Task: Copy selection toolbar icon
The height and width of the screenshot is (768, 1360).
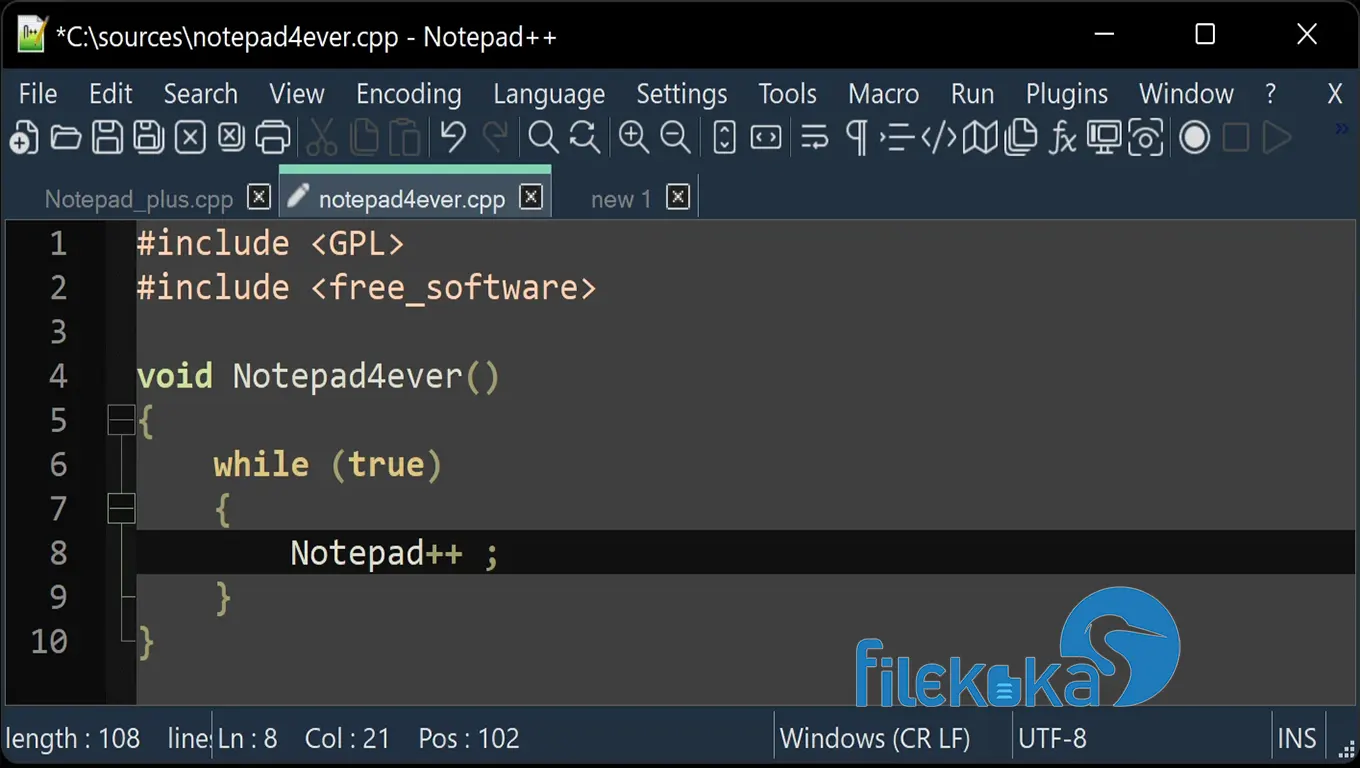Action: tap(363, 137)
